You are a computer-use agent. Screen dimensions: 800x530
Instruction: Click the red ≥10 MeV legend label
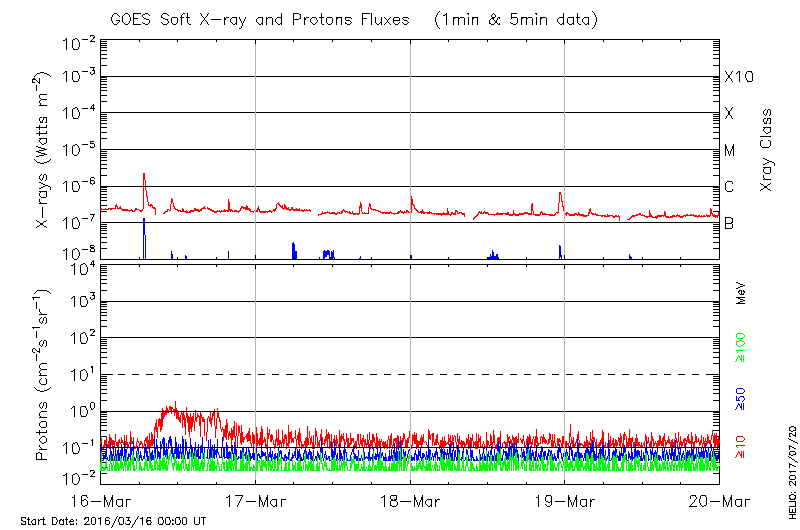pyautogui.click(x=741, y=444)
